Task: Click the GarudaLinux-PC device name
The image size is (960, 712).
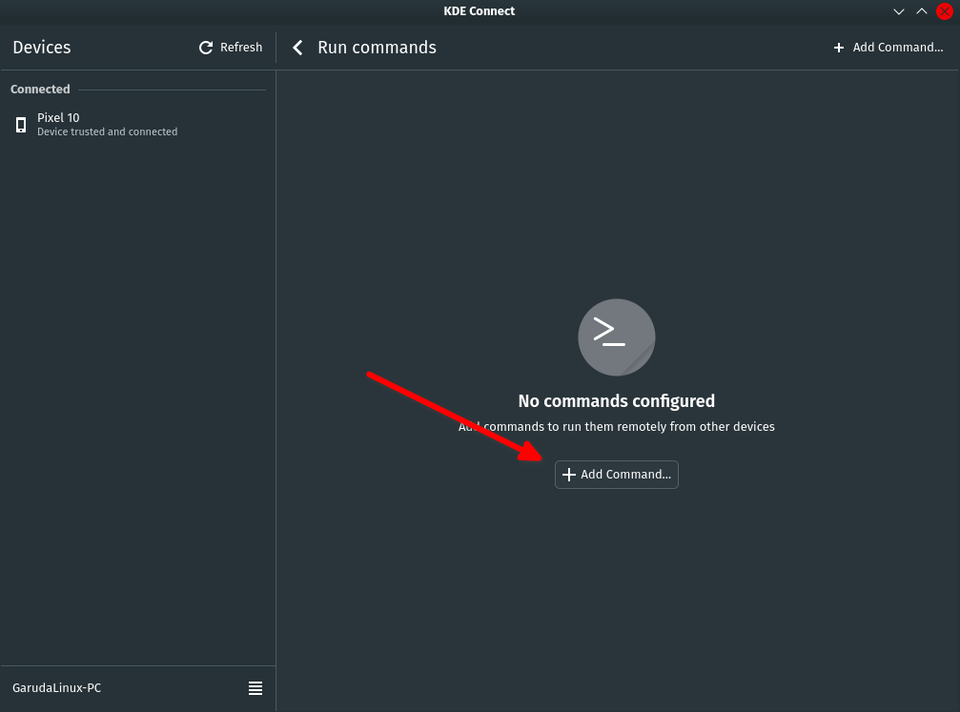Action: 57,687
